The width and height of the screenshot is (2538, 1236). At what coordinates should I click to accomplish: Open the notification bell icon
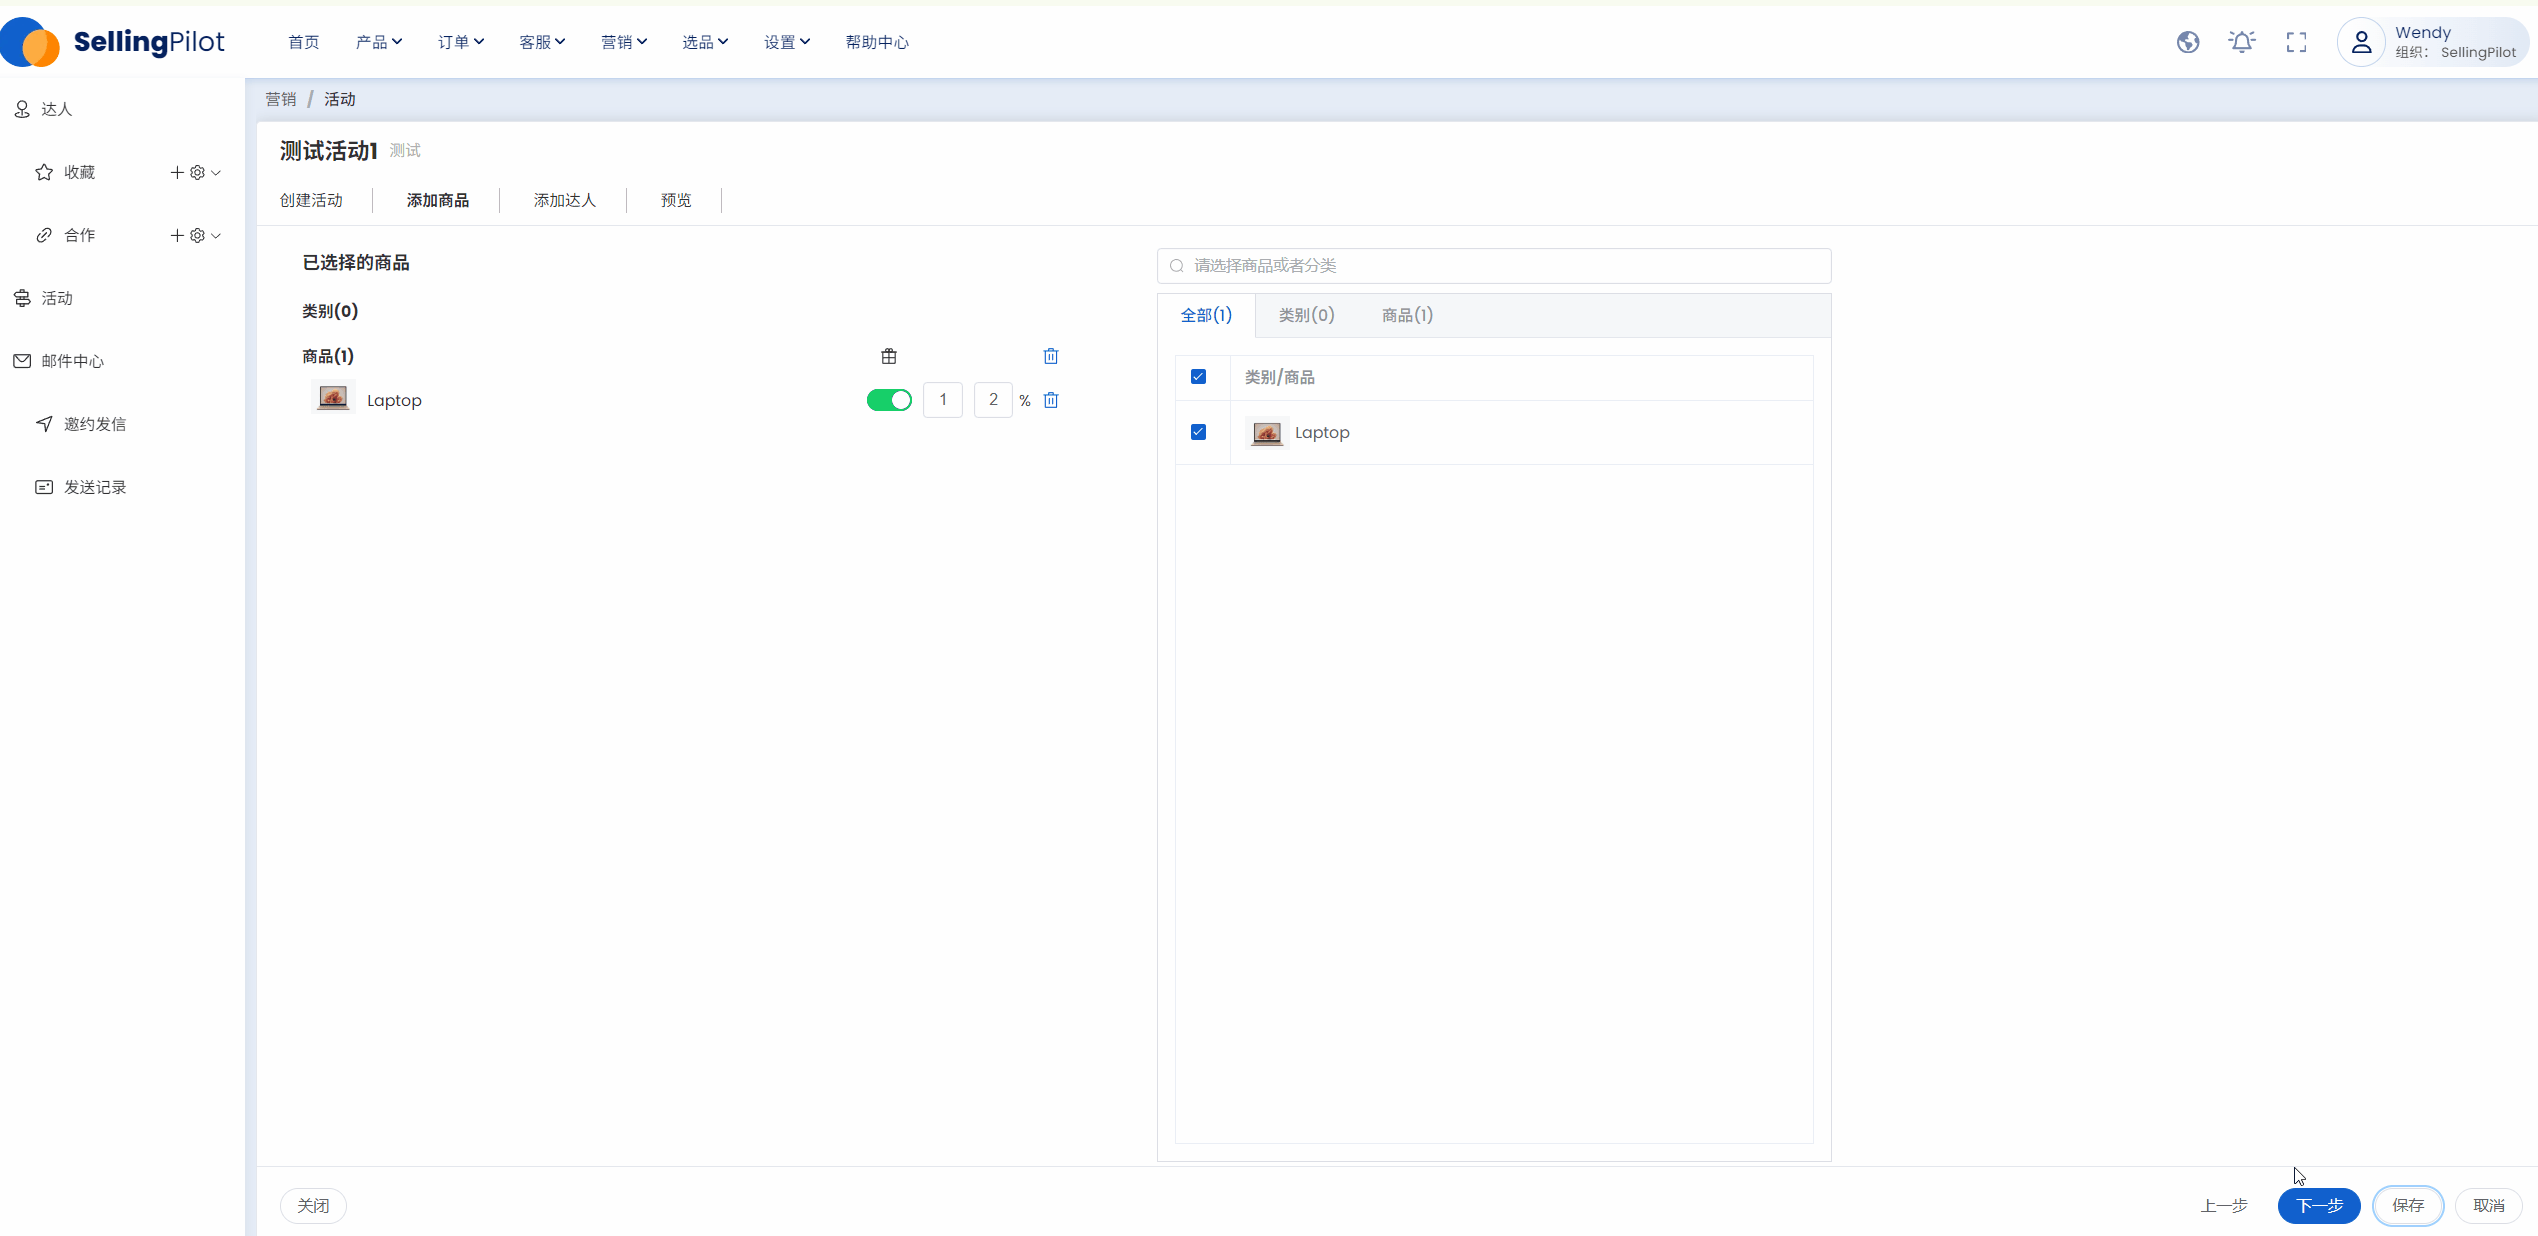click(2241, 42)
